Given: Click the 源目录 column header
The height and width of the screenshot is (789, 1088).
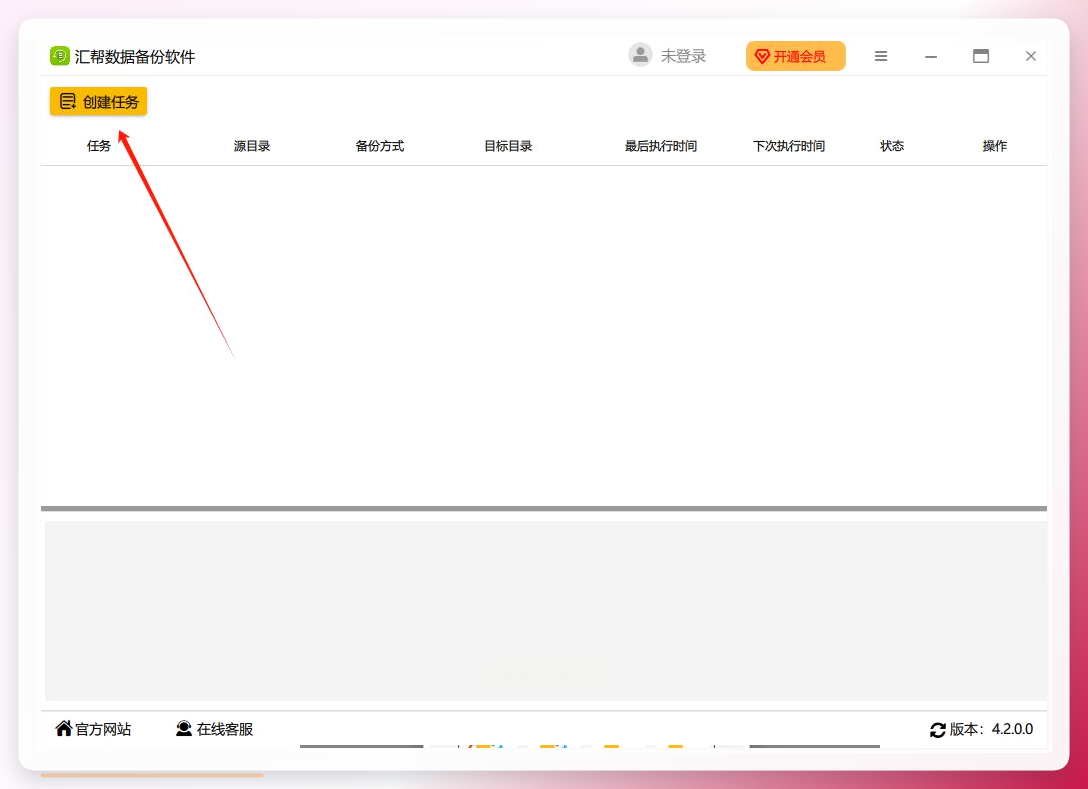Looking at the screenshot, I should pyautogui.click(x=252, y=146).
